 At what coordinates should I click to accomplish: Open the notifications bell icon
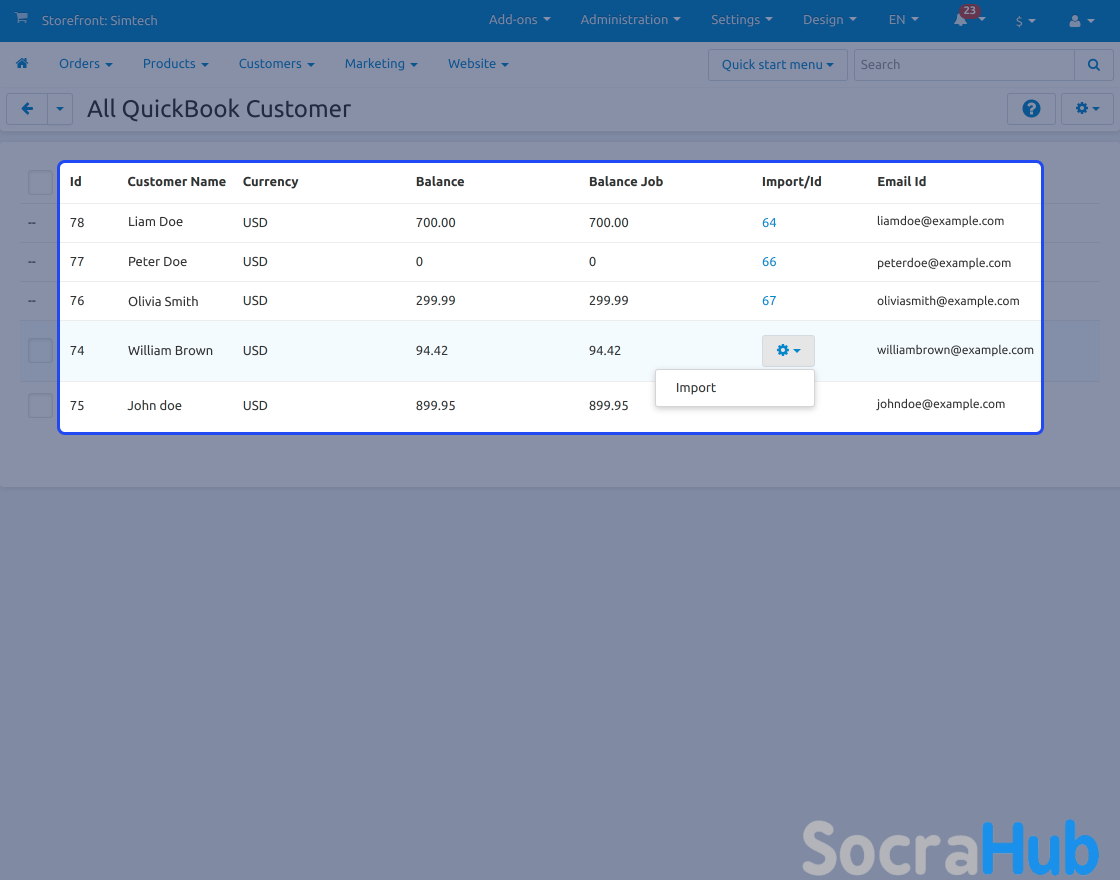(961, 20)
